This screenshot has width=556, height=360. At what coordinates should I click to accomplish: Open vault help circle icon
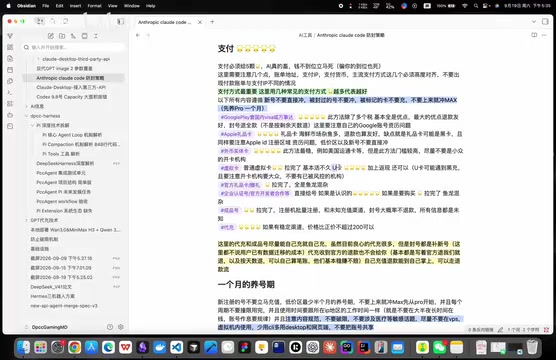pos(110,327)
